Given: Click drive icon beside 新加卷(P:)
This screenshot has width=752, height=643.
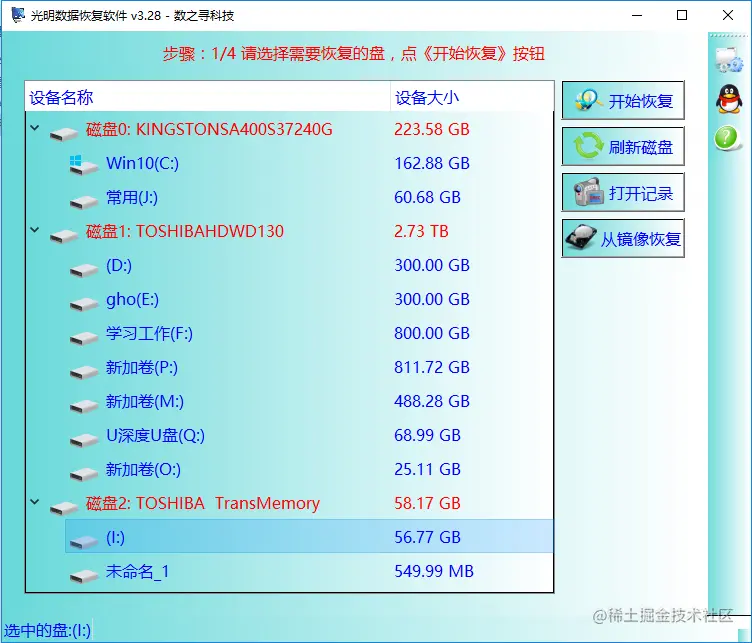Looking at the screenshot, I should point(84,372).
